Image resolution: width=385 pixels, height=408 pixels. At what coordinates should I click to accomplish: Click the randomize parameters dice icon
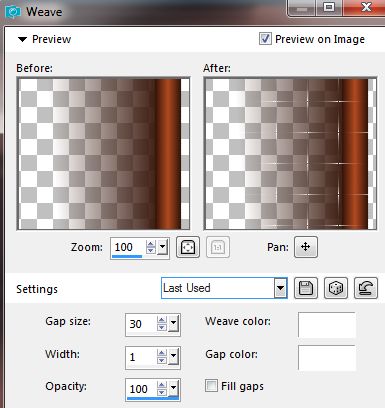(x=336, y=288)
